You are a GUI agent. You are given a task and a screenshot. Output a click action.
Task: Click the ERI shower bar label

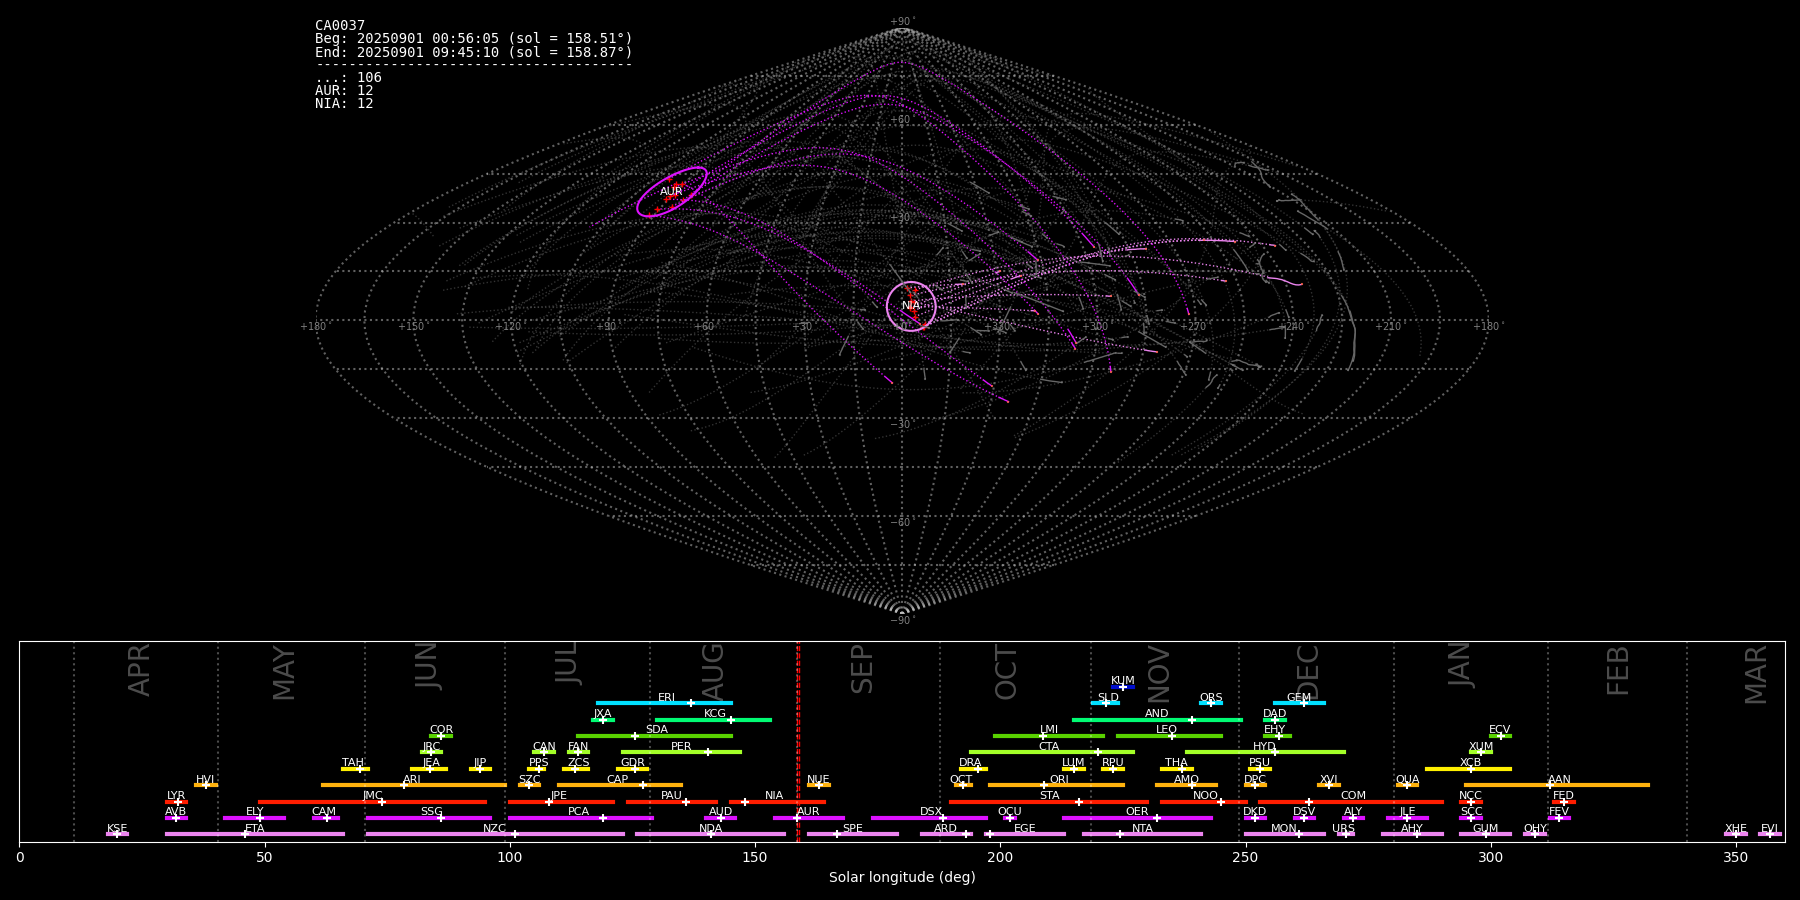tap(667, 698)
